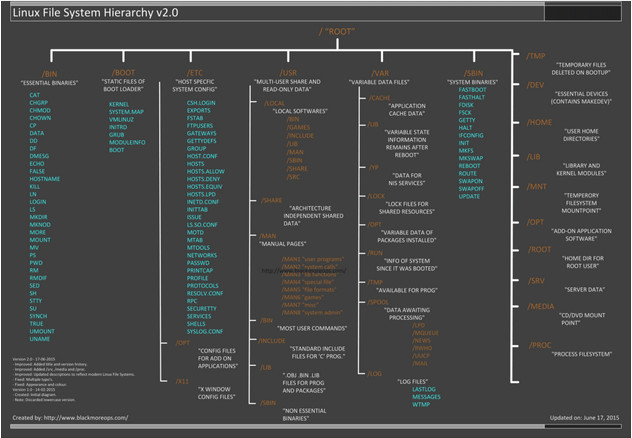Click the FASTBOOT entry under /SBIN
Image resolution: width=632 pixels, height=438 pixels.
472,89
